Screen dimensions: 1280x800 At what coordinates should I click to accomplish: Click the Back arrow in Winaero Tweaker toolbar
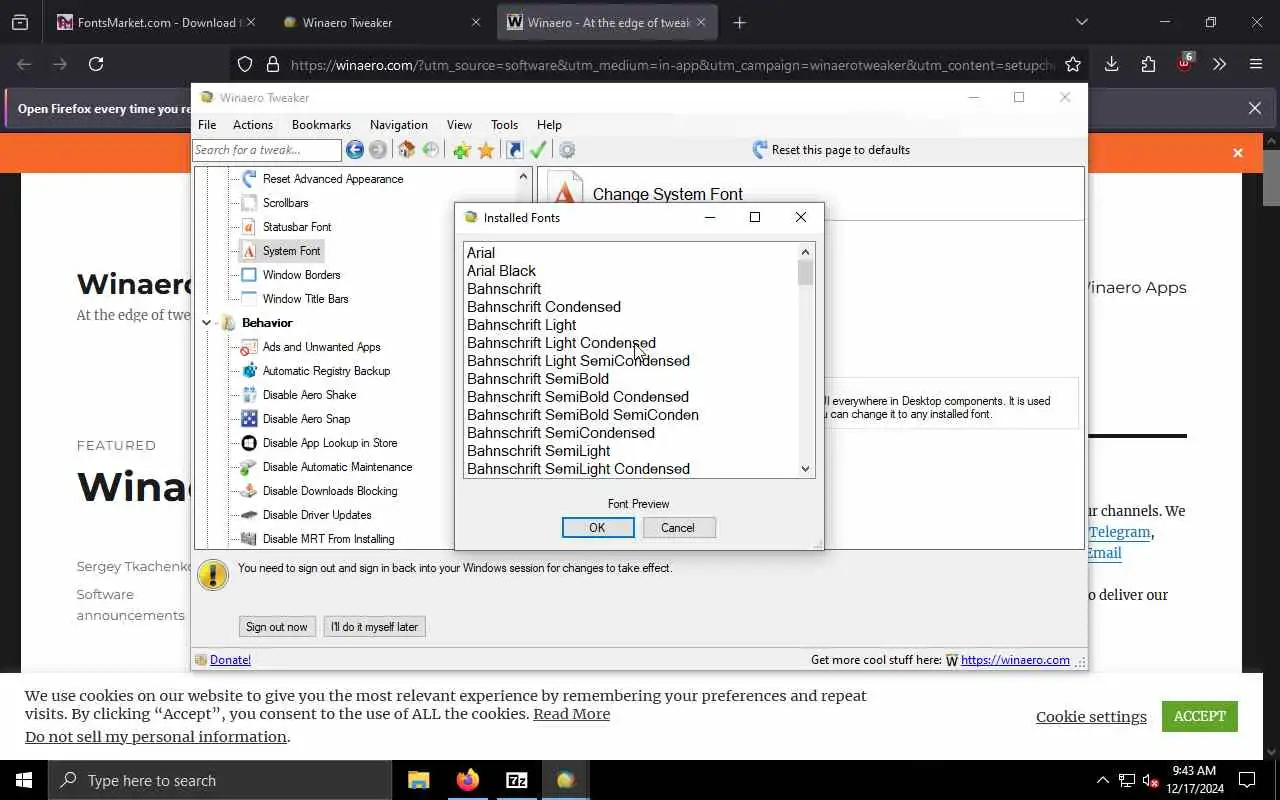pyautogui.click(x=355, y=150)
